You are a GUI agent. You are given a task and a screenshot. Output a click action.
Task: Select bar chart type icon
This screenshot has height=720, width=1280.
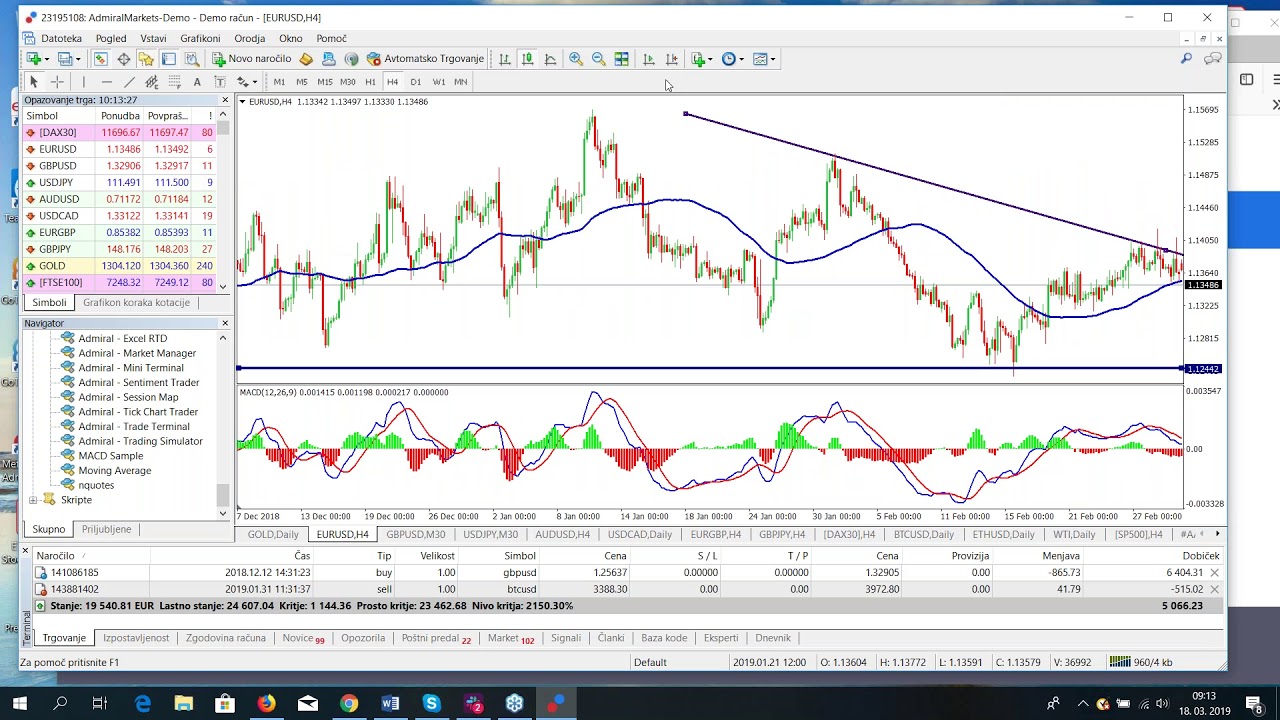(x=505, y=59)
